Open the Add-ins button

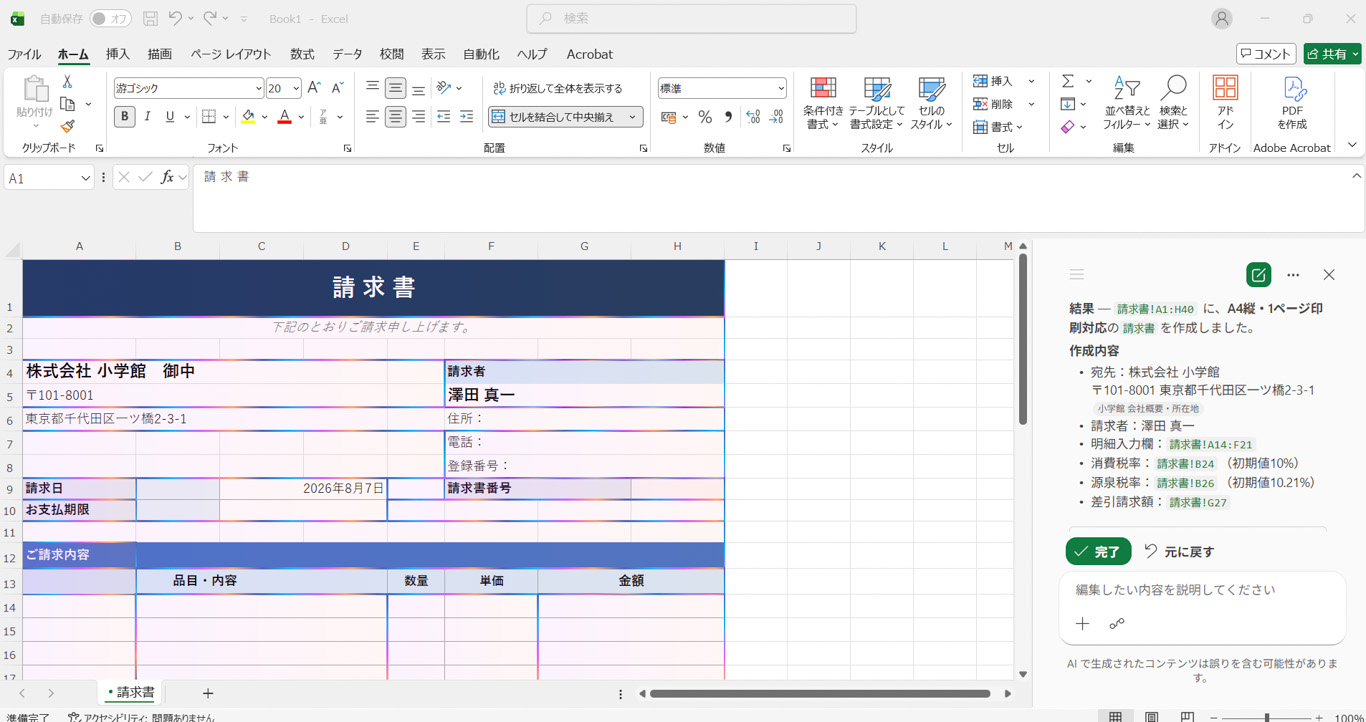pos(1225,103)
